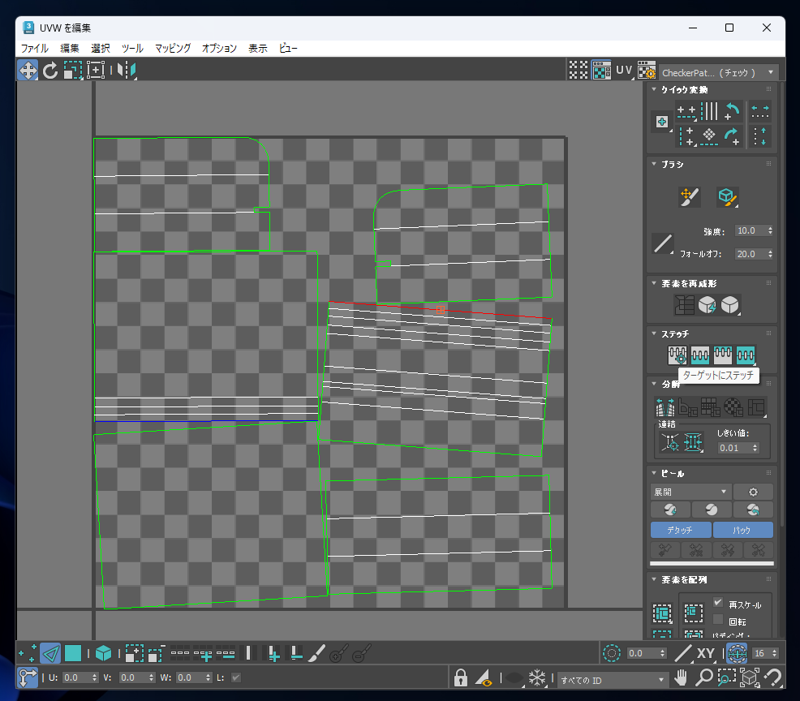Enable the 再スケール checkbox
The height and width of the screenshot is (701, 800).
tap(718, 603)
